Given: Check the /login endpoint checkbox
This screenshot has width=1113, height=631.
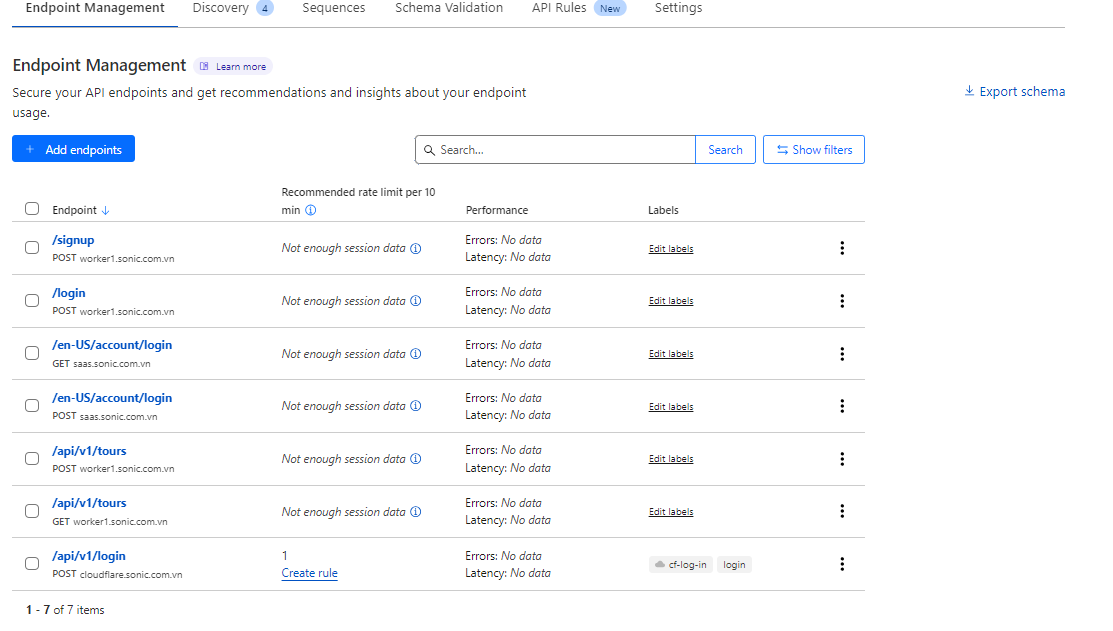Looking at the screenshot, I should tap(32, 301).
